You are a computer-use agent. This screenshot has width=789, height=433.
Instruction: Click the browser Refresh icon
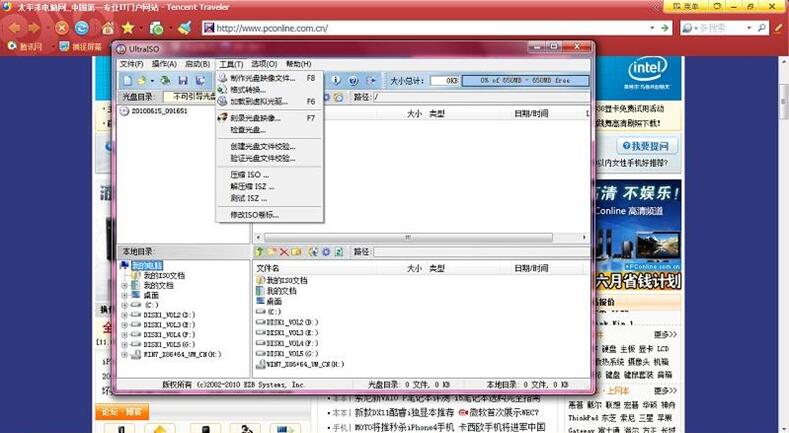pos(82,28)
